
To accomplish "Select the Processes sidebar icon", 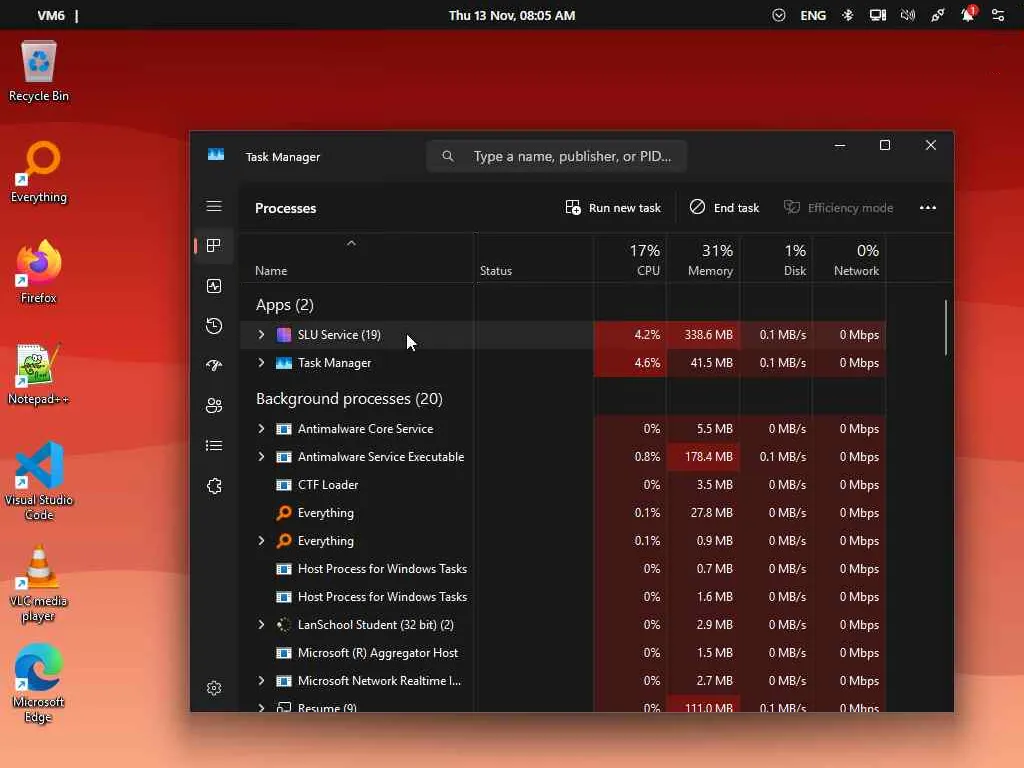I will click(214, 246).
